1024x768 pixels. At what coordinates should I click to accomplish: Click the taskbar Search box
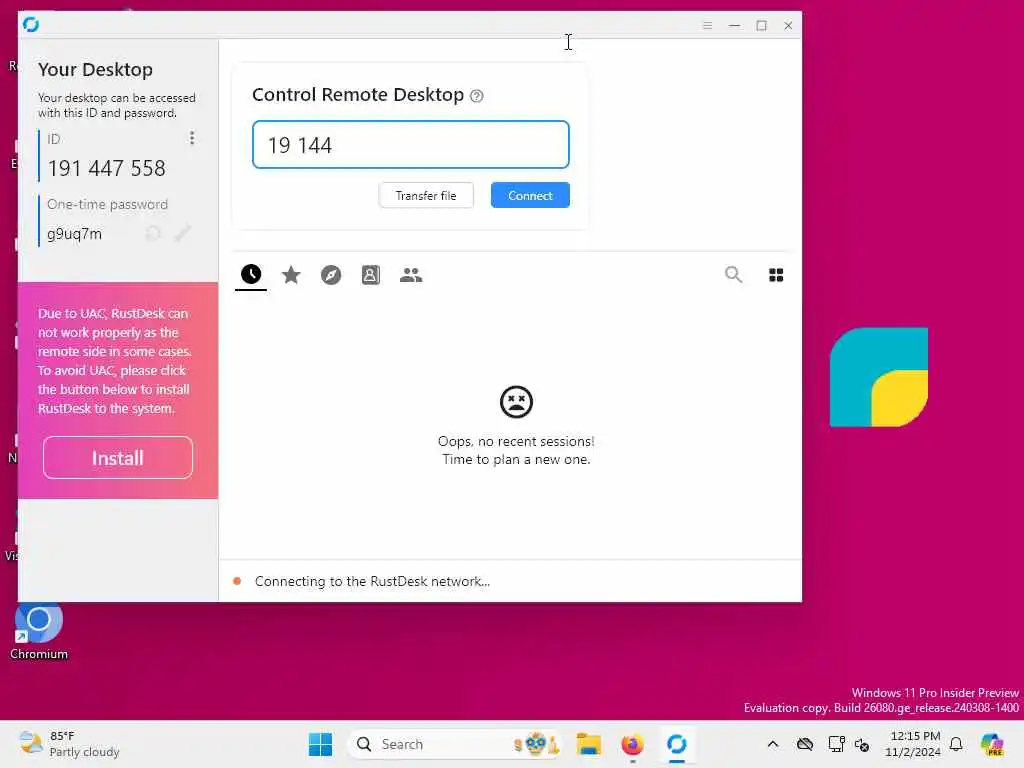[x=455, y=744]
